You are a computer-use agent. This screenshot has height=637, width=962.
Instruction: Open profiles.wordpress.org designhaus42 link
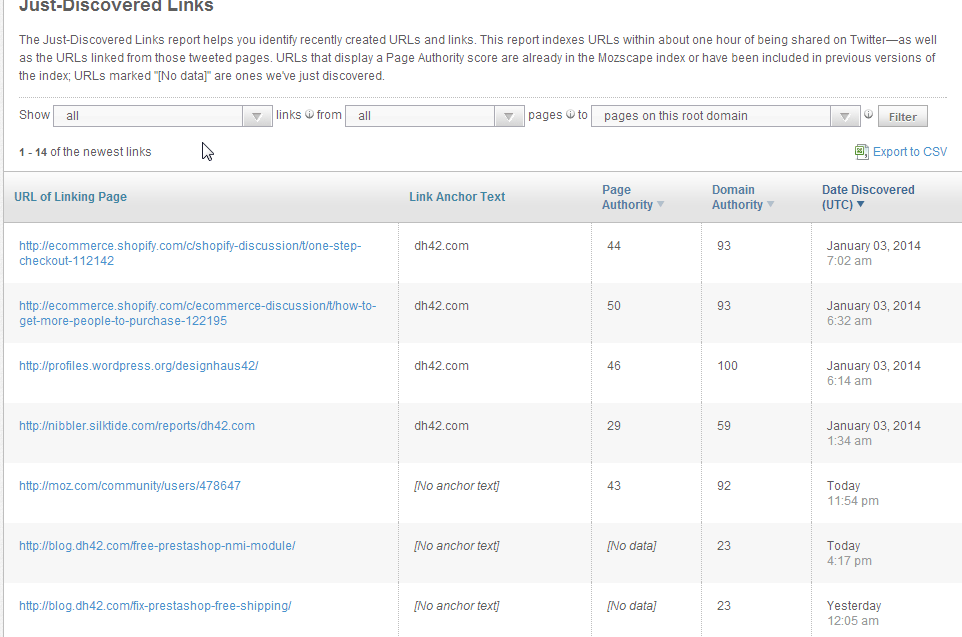tap(139, 366)
